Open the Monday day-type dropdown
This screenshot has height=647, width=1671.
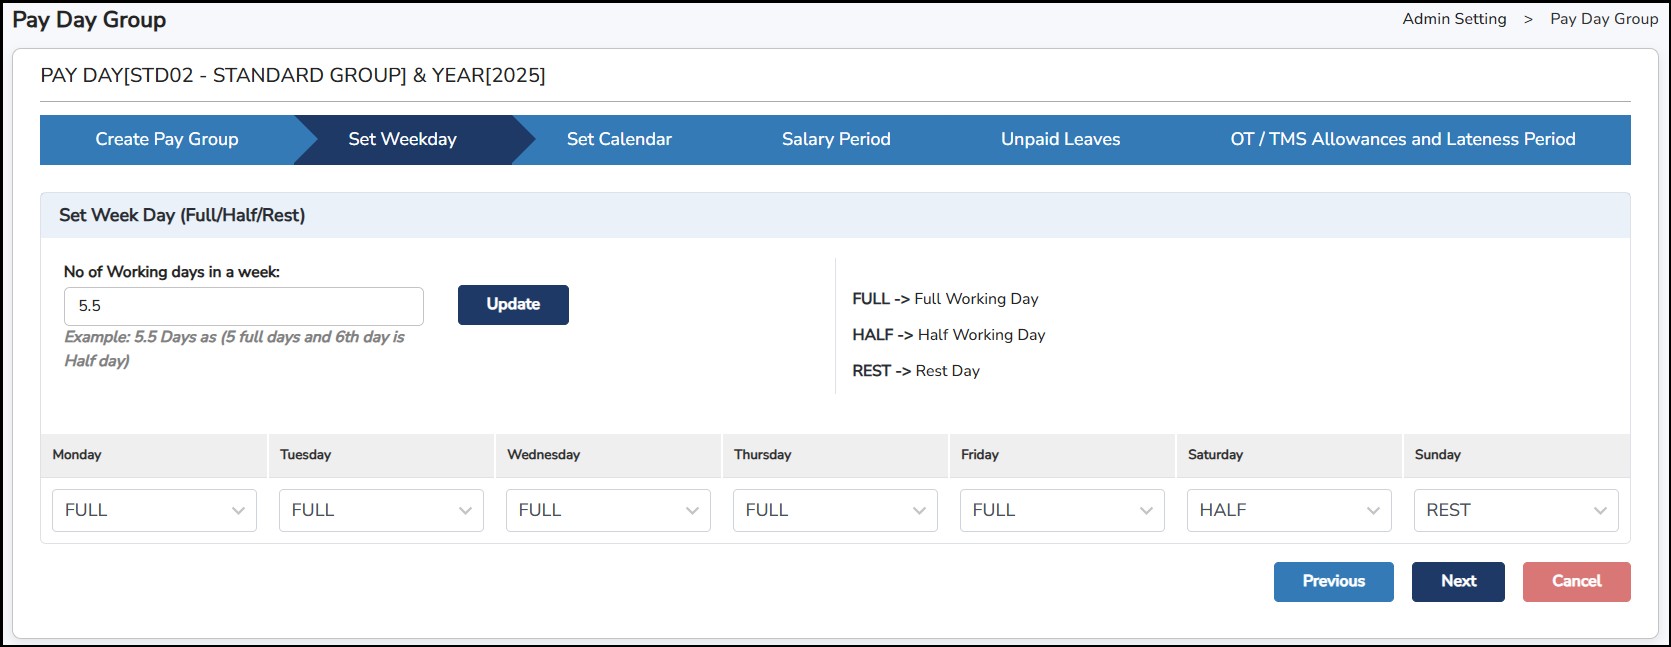(x=154, y=510)
